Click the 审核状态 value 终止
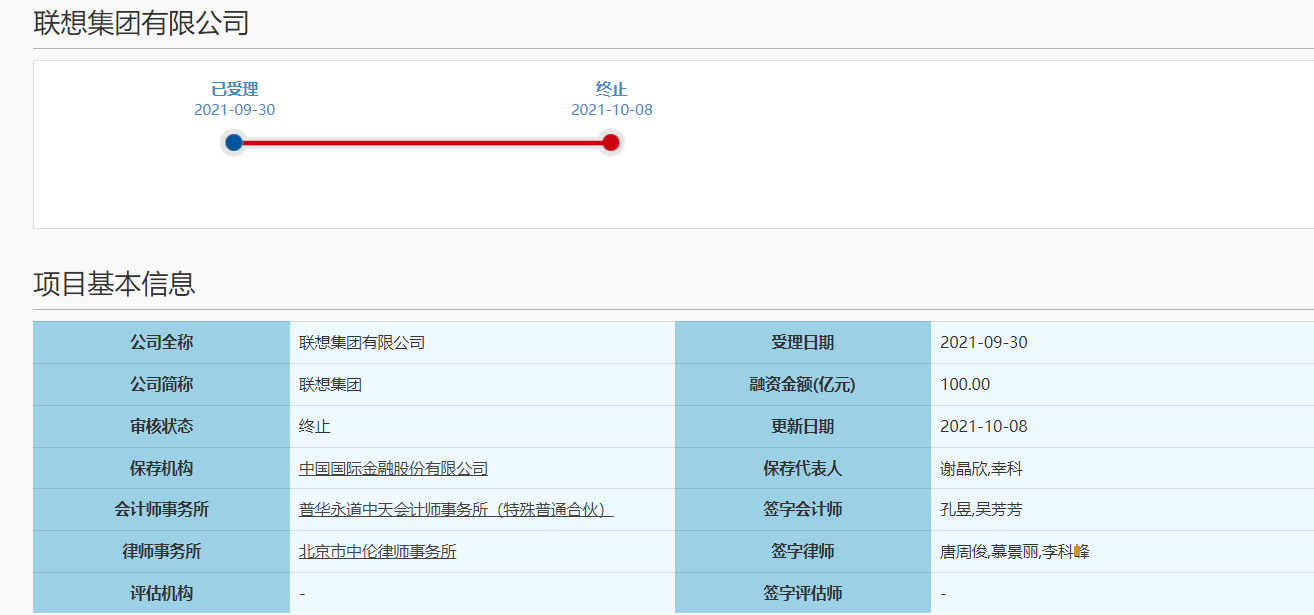The height and width of the screenshot is (615, 1314). (x=305, y=425)
